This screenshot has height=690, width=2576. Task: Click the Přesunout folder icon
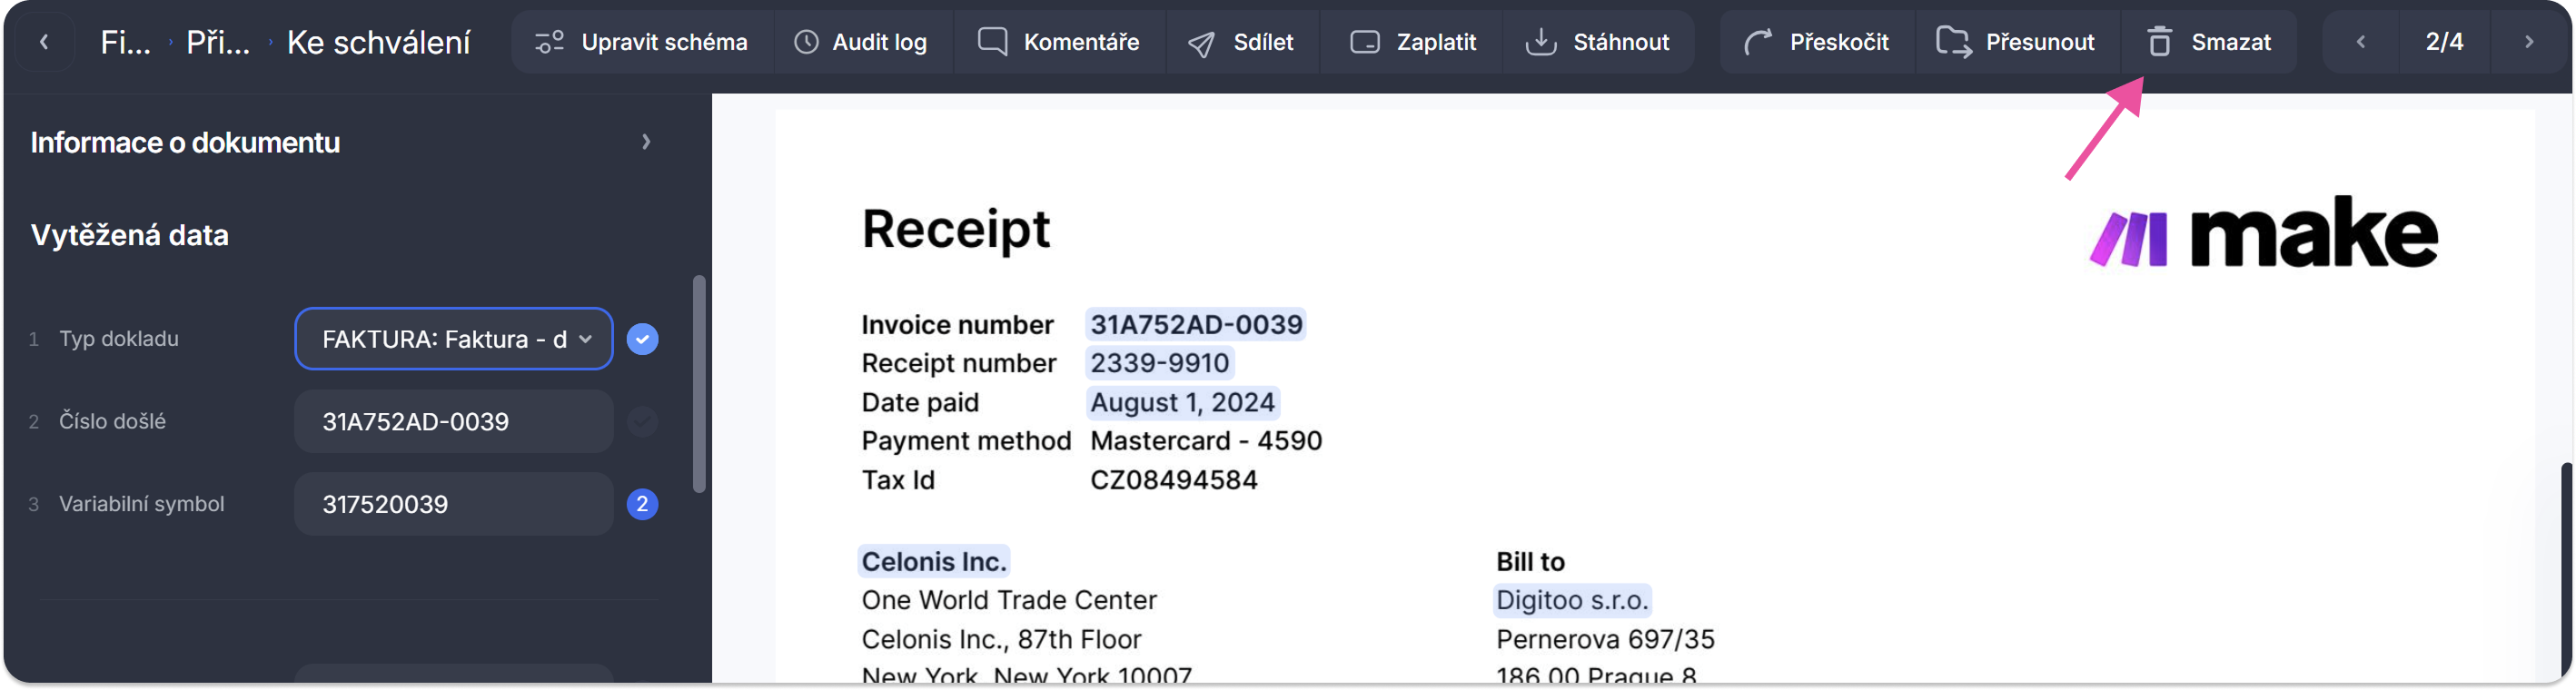pyautogui.click(x=1953, y=42)
